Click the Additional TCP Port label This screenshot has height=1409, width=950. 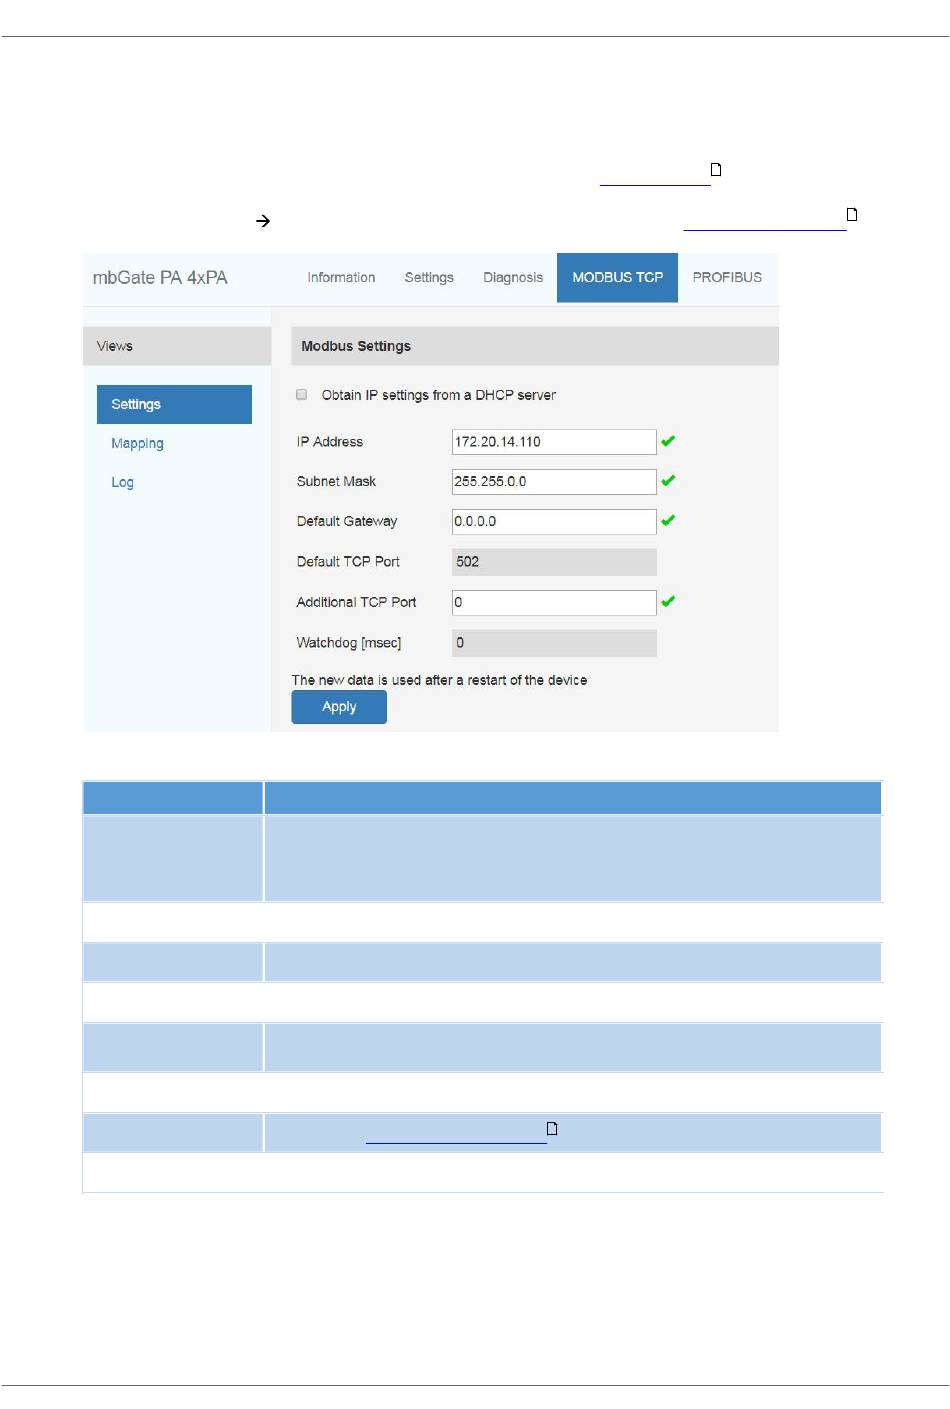tap(356, 602)
